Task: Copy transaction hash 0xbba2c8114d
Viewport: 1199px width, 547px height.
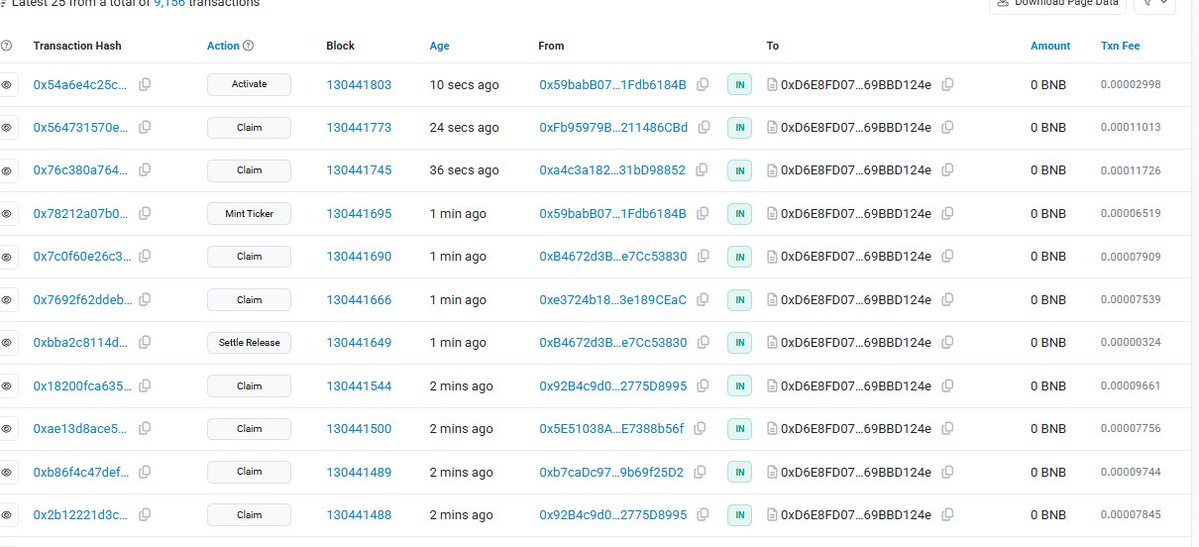Action: (145, 342)
